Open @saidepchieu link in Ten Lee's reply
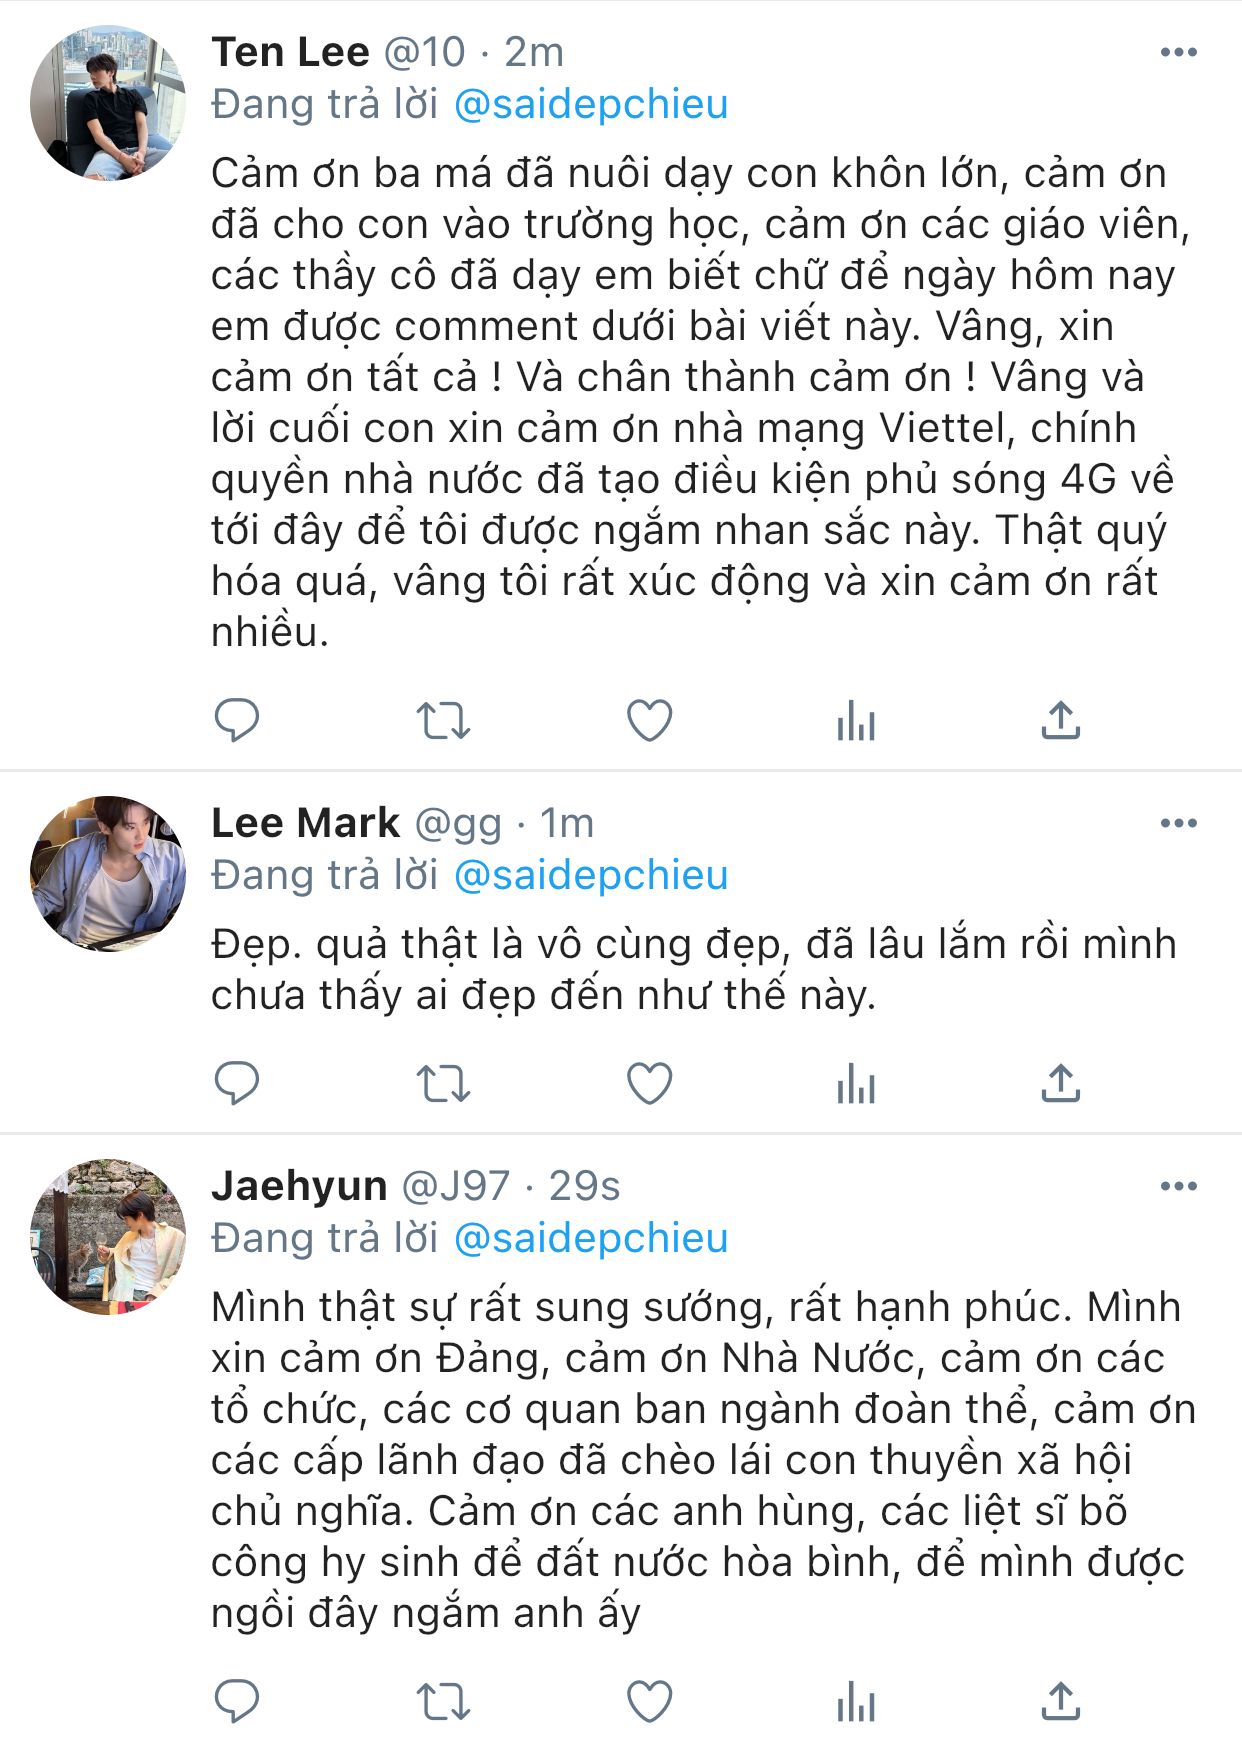This screenshot has height=1743, width=1242. click(x=591, y=105)
